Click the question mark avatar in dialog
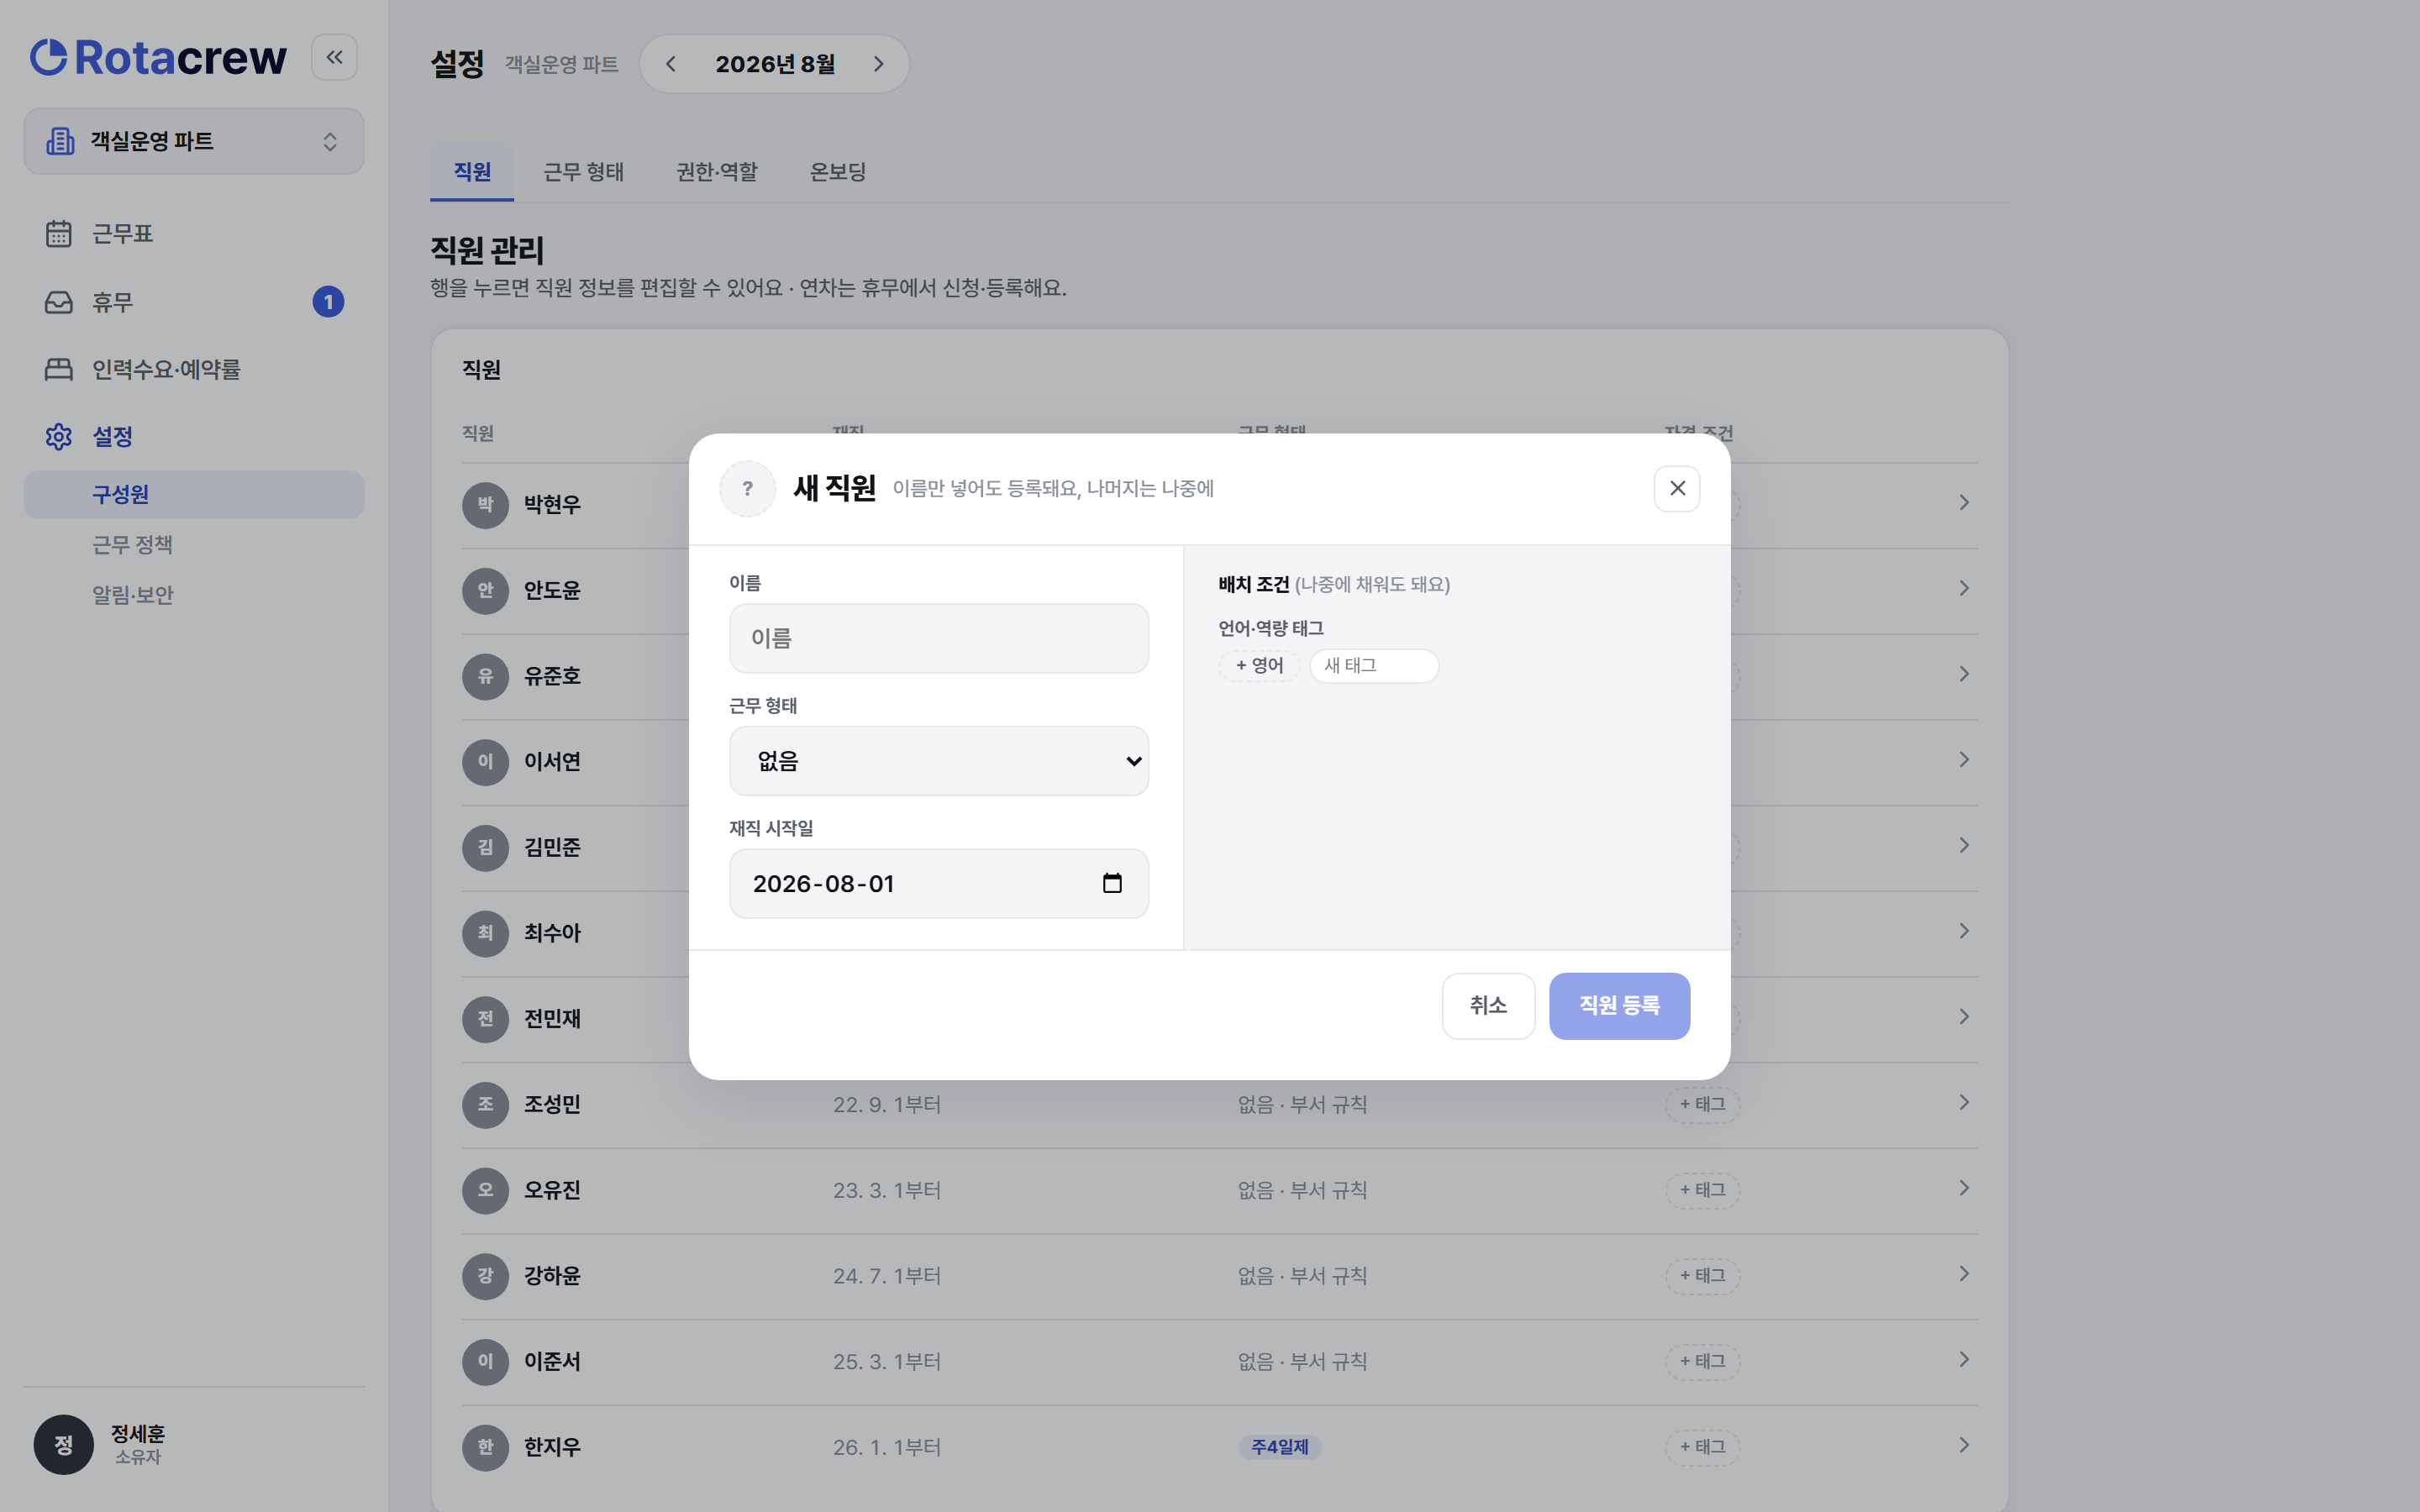Image resolution: width=2420 pixels, height=1512 pixels. point(747,488)
